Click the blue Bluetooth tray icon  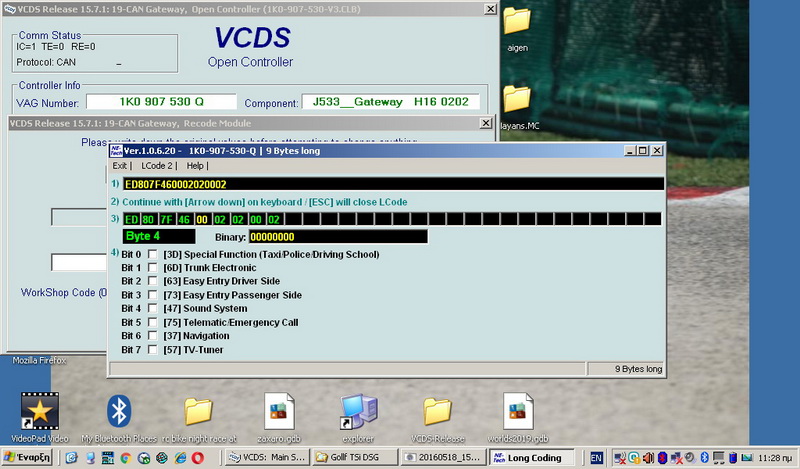click(x=705, y=457)
